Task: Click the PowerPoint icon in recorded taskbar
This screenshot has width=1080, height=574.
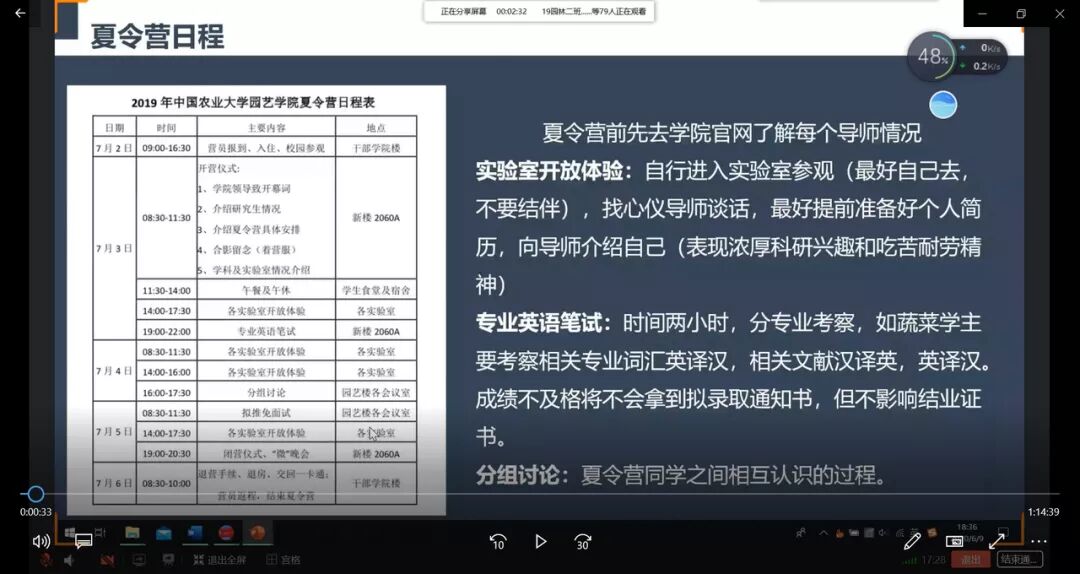Action: pyautogui.click(x=257, y=533)
